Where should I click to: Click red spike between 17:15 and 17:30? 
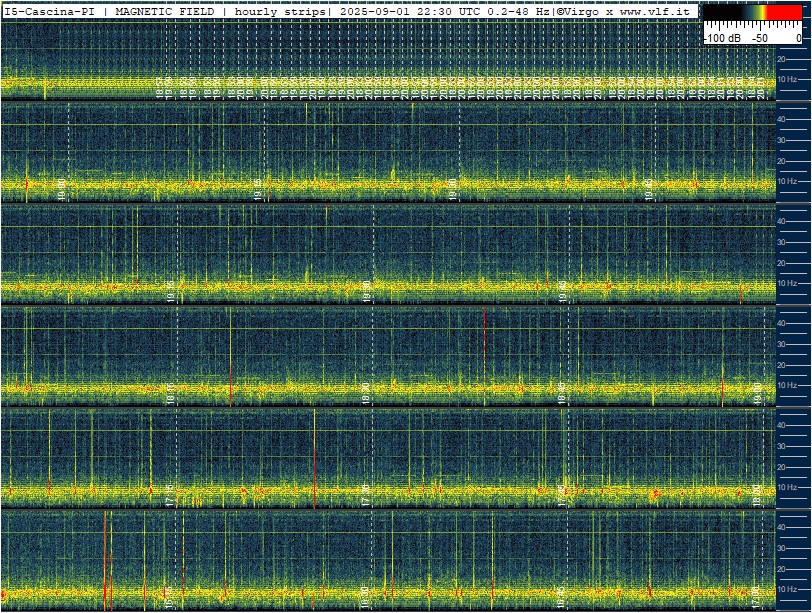pyautogui.click(x=314, y=459)
